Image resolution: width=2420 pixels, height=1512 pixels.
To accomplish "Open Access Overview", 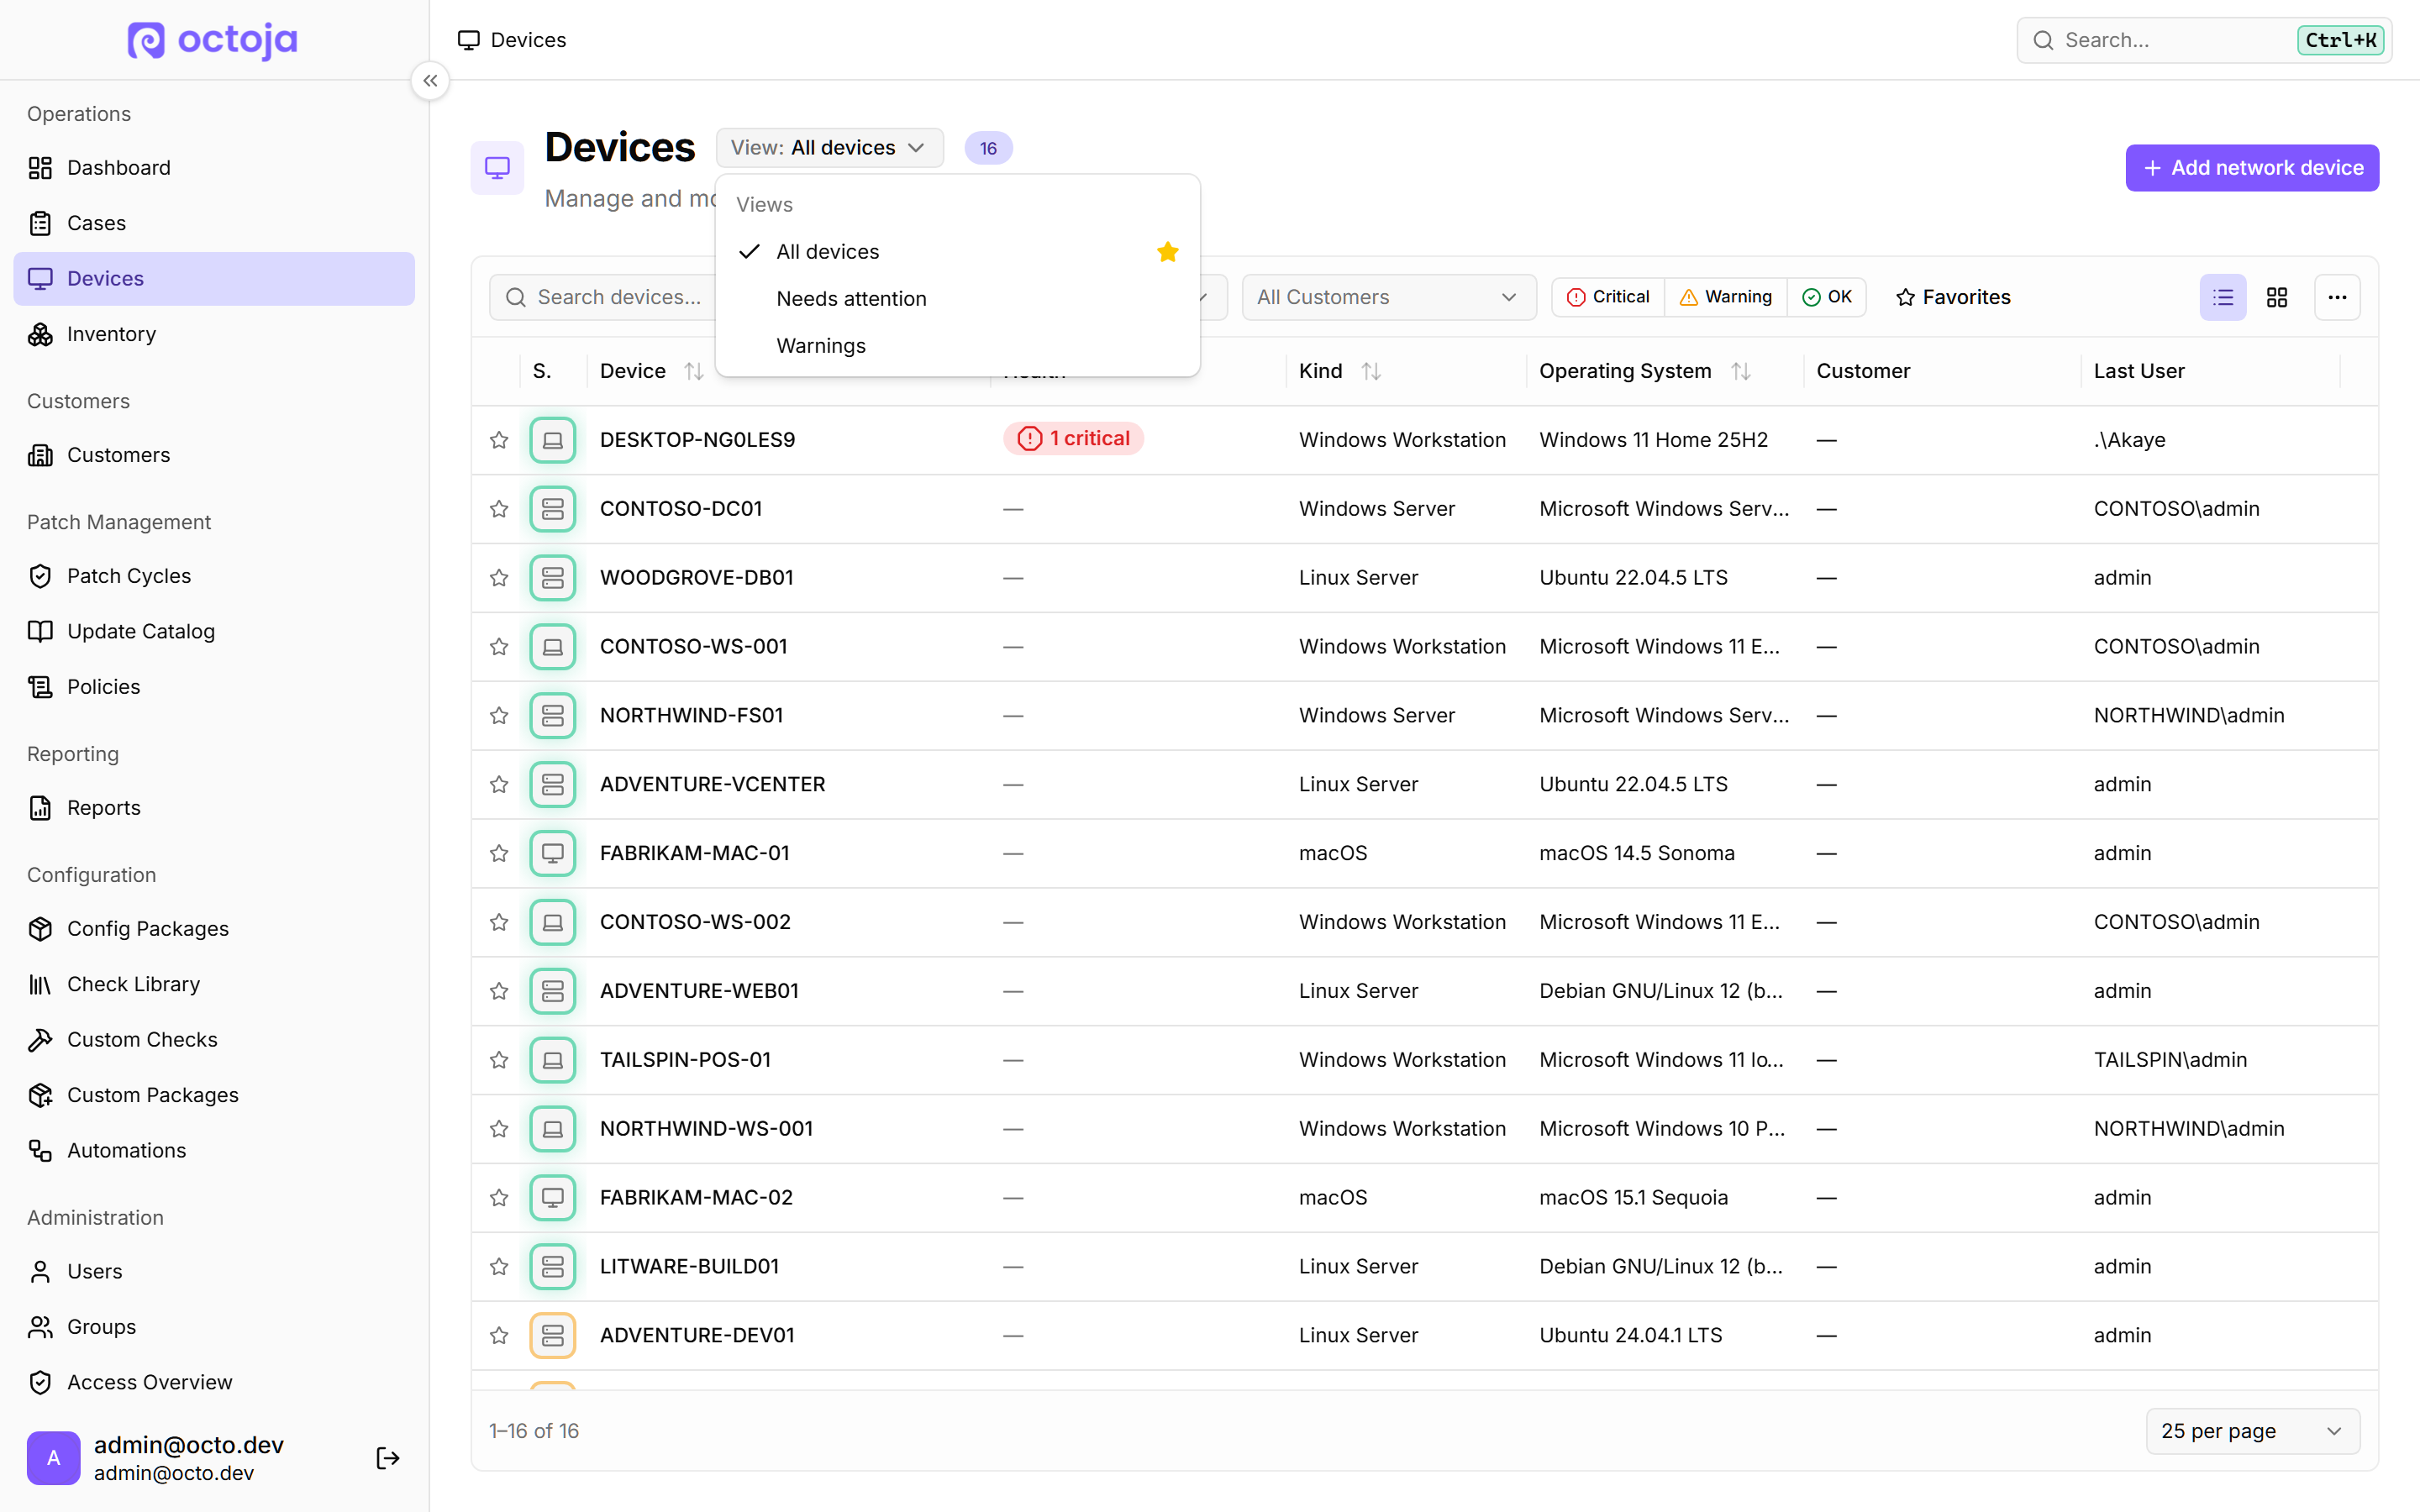I will click(x=214, y=1383).
